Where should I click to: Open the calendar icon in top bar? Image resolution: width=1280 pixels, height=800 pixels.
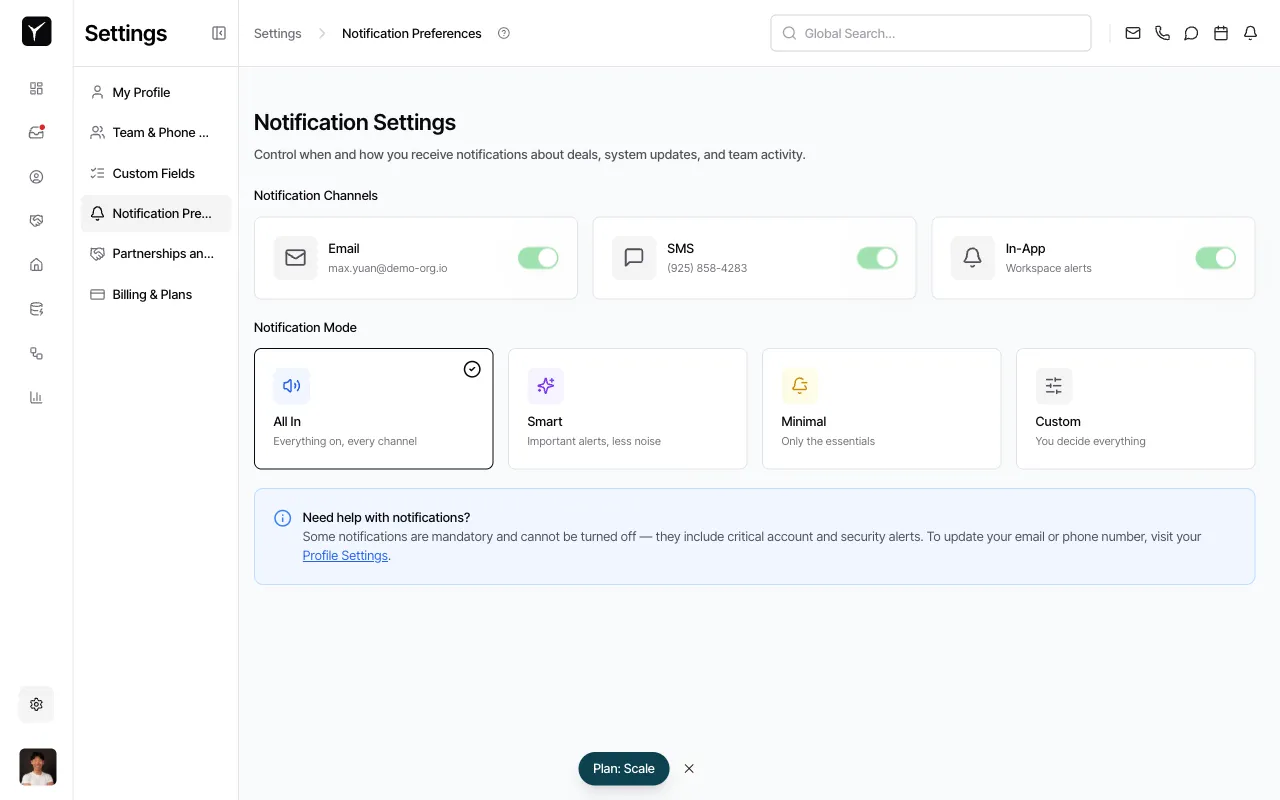coord(1220,33)
